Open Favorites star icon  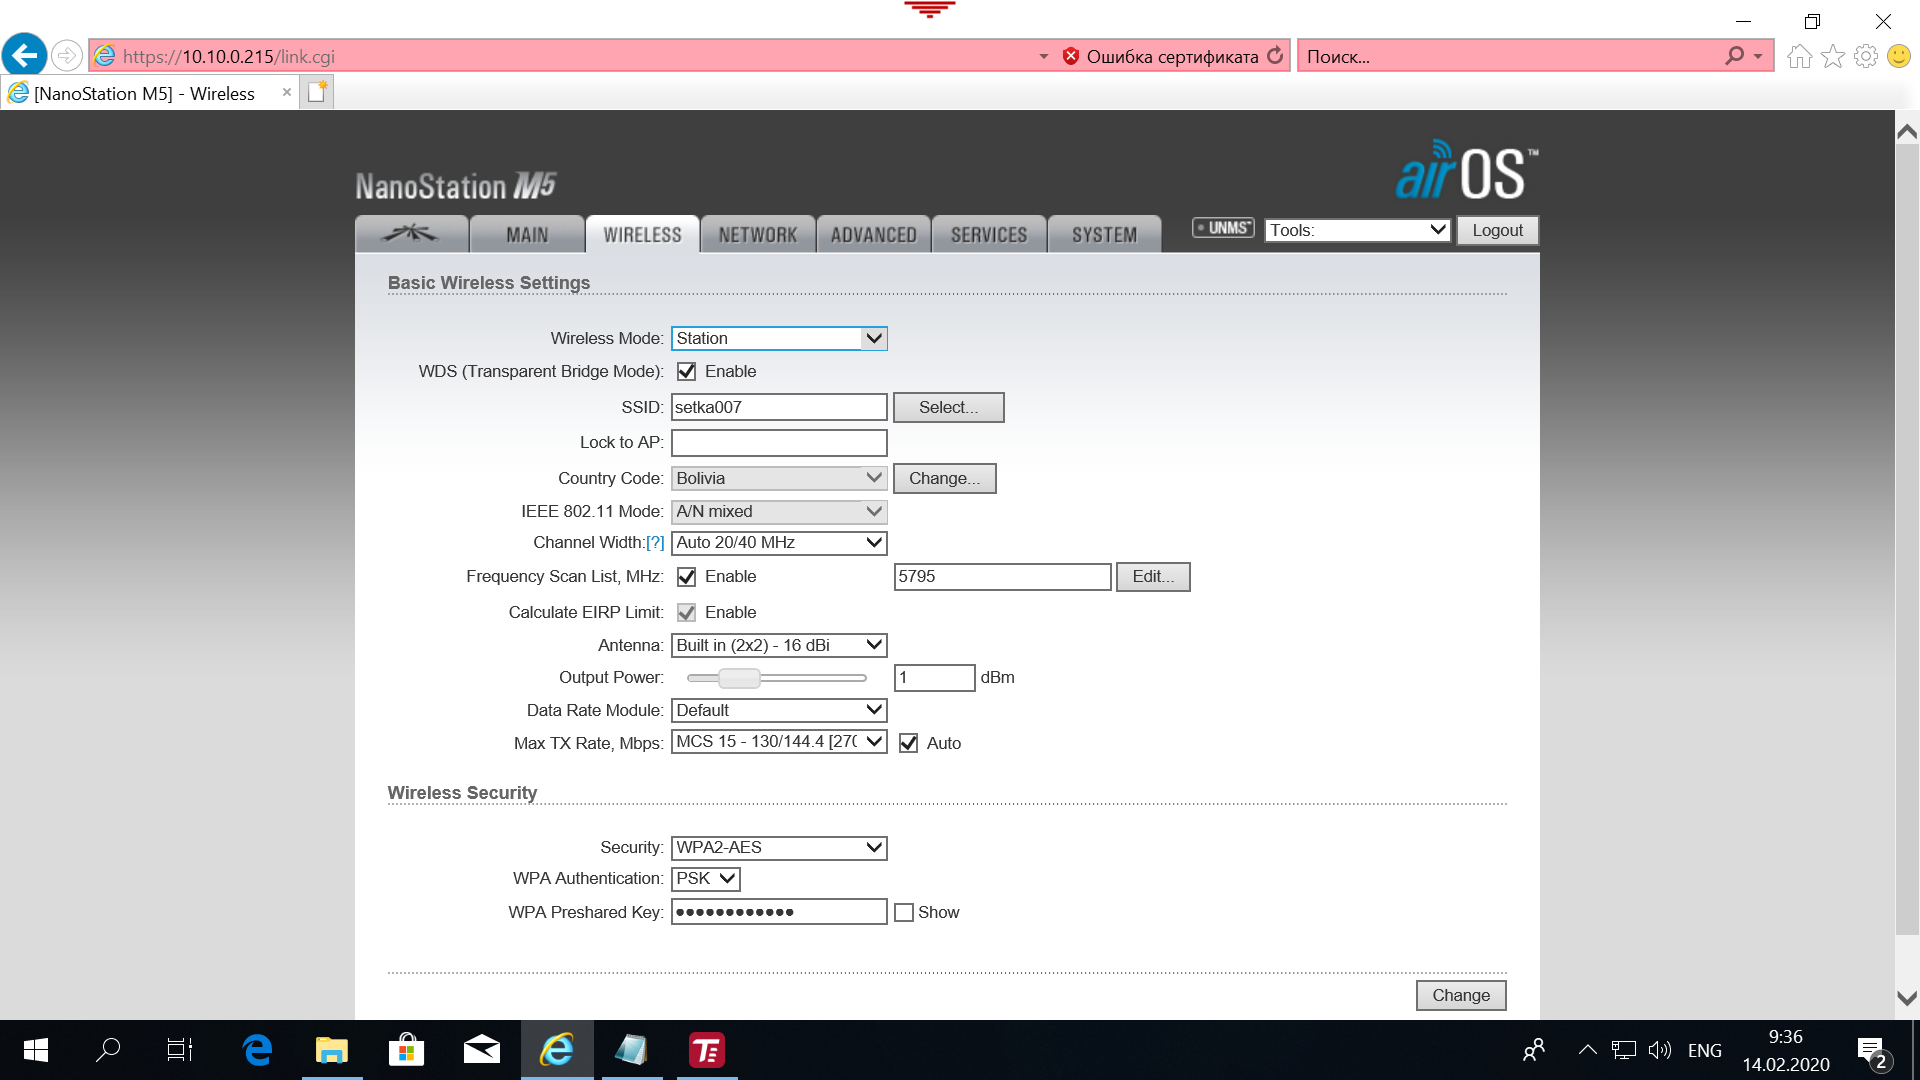click(1832, 56)
